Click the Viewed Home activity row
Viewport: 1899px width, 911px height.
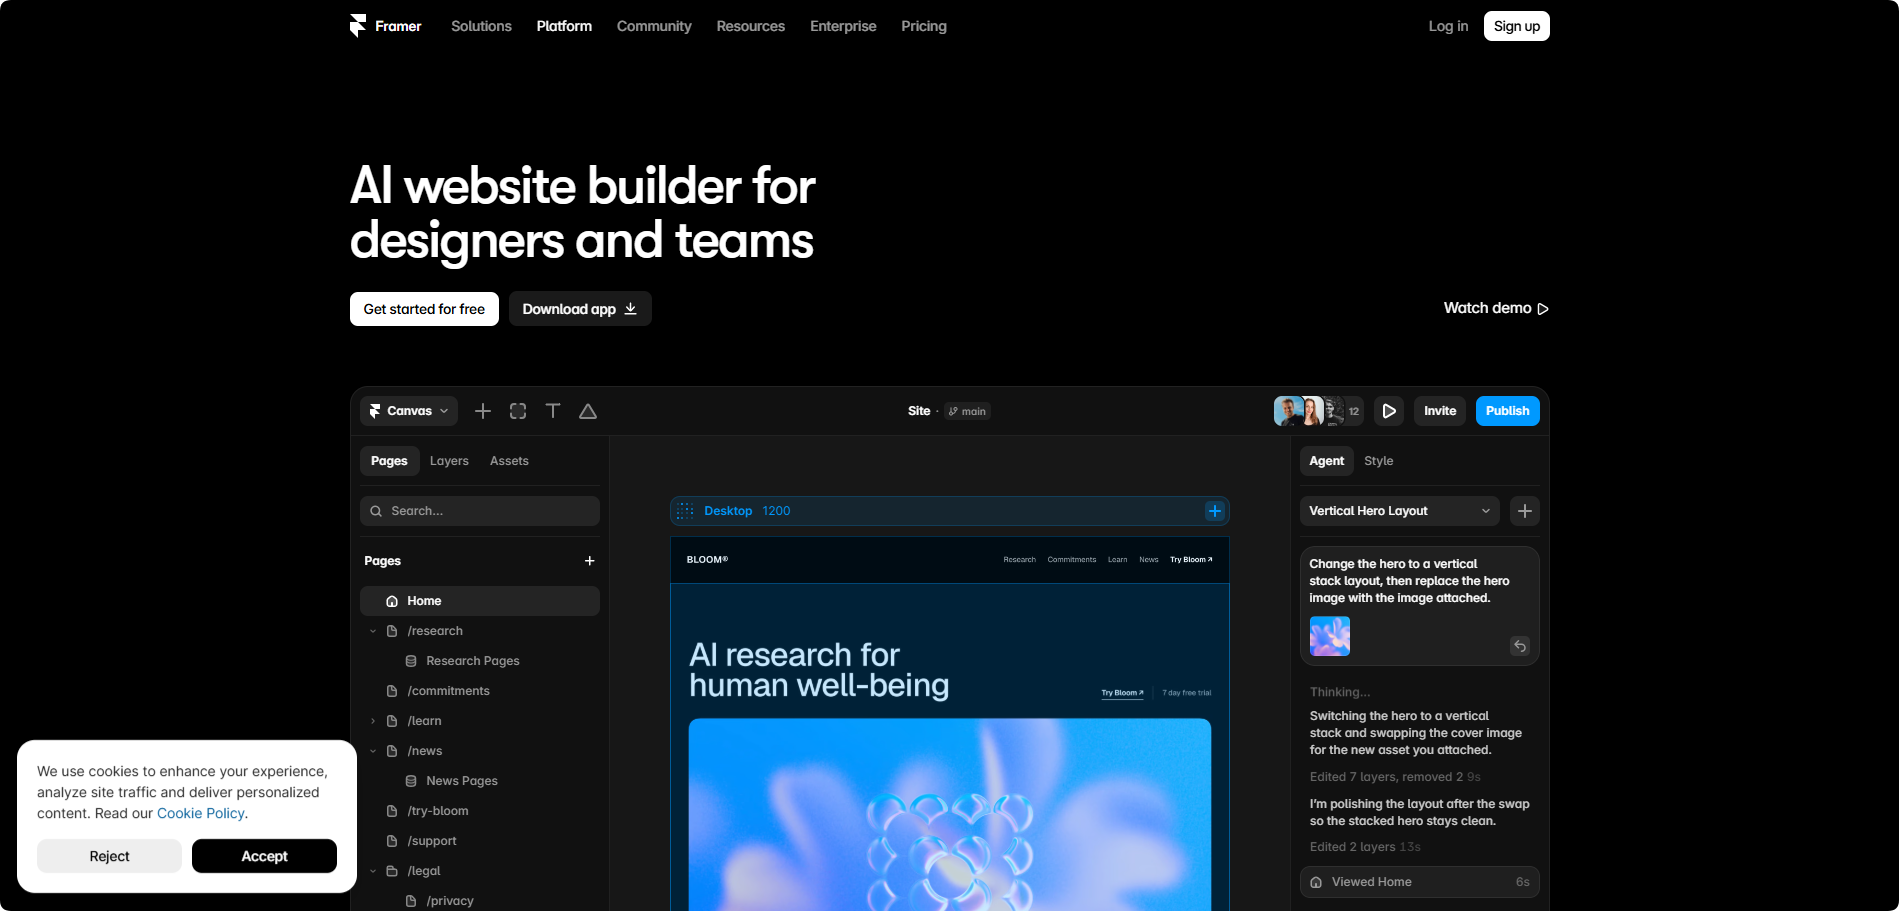click(x=1420, y=882)
